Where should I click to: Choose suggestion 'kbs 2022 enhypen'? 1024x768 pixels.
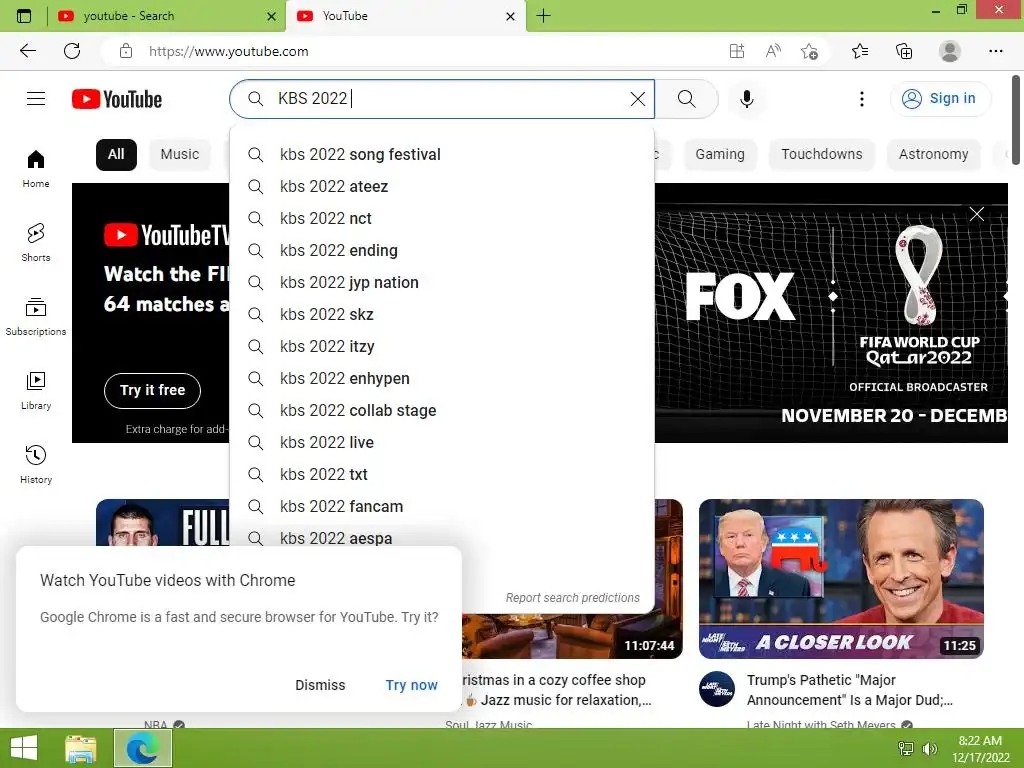click(442, 379)
